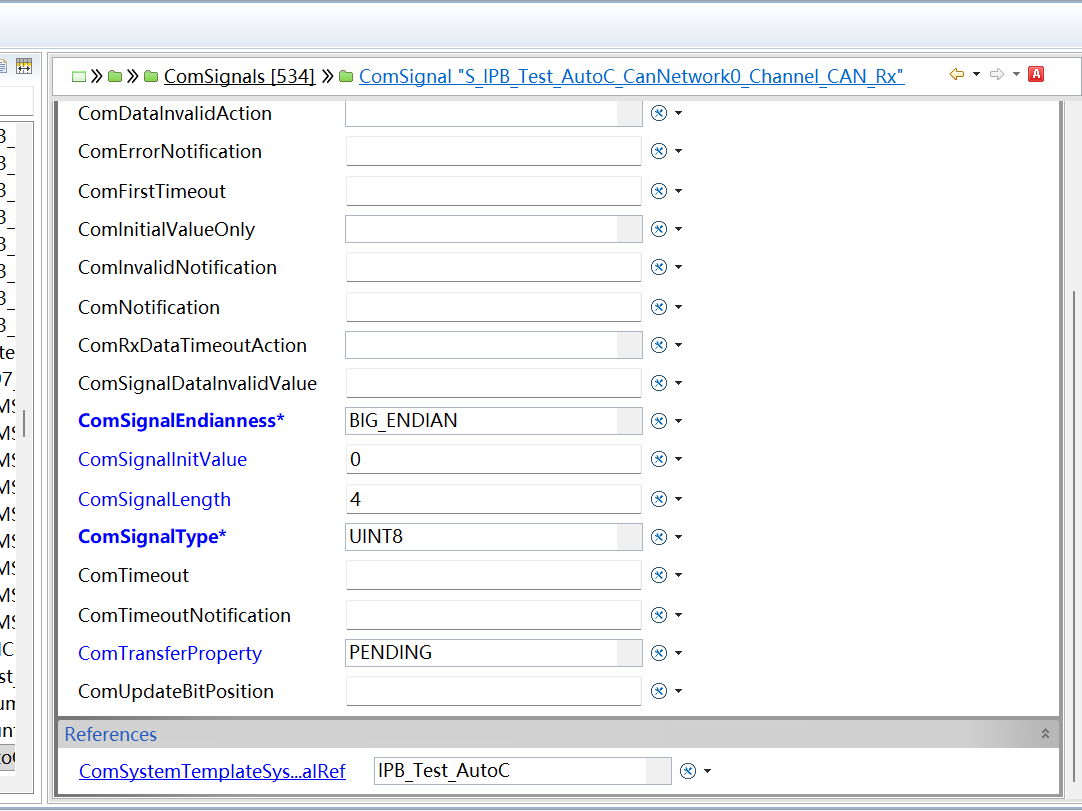Click the ComSignalInitValue input field

pos(493,459)
